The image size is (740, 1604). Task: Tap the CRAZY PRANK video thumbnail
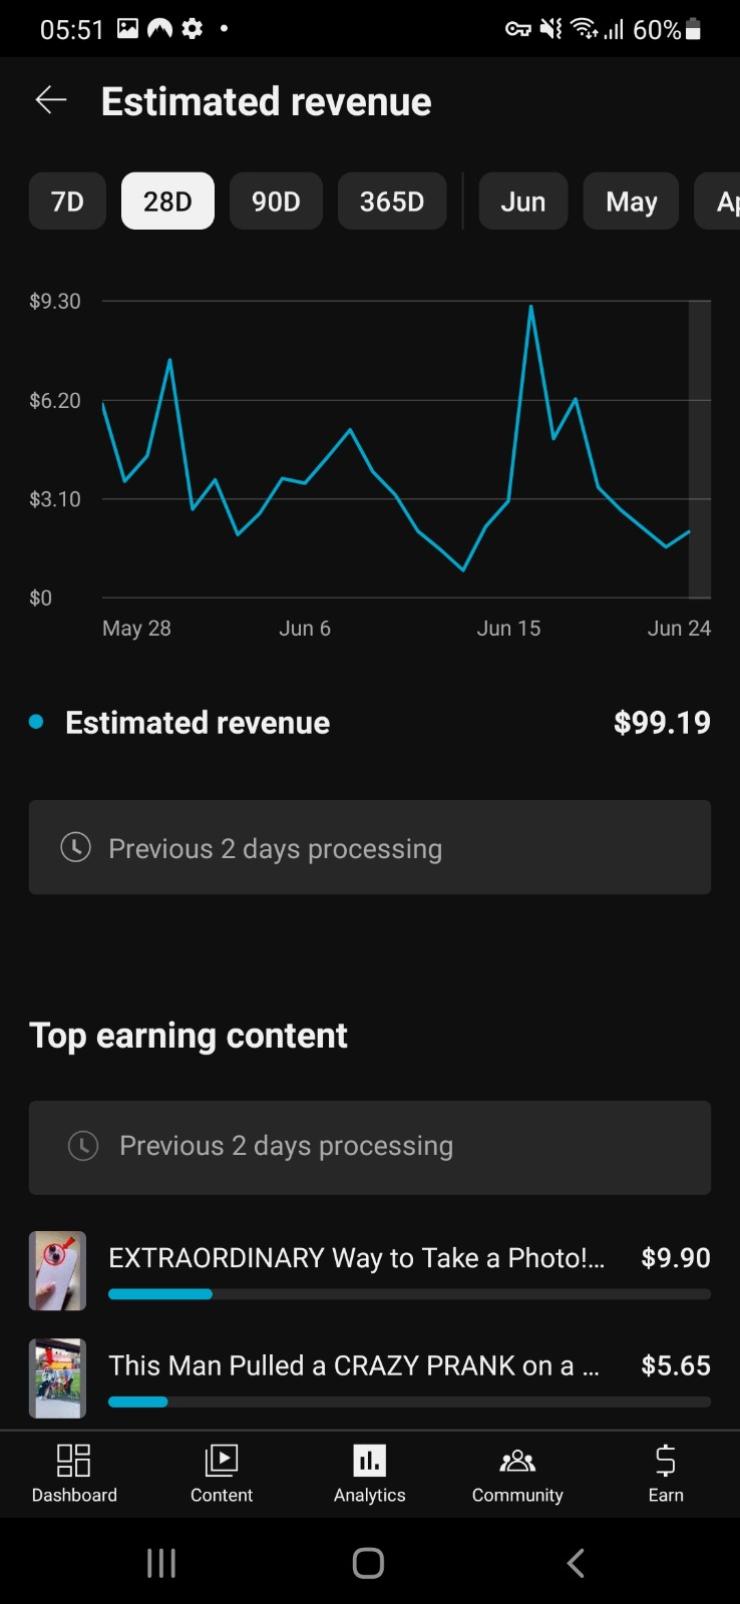(x=57, y=1378)
